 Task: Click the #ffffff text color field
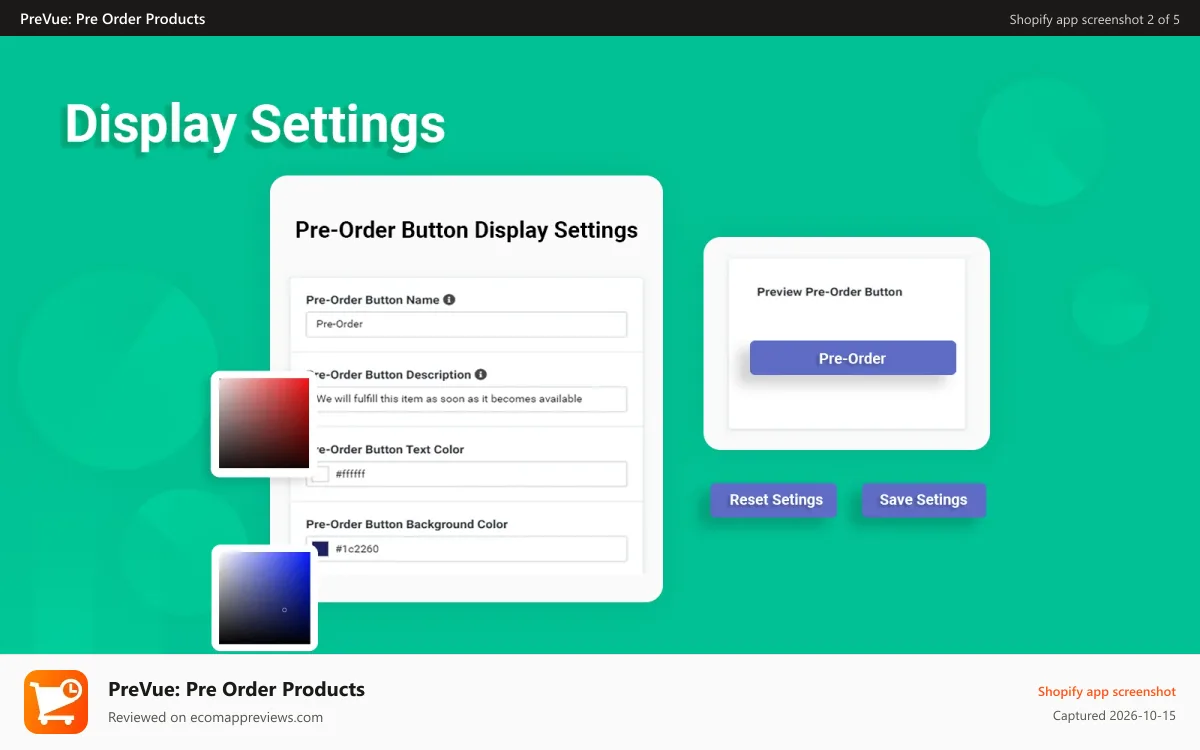click(466, 474)
